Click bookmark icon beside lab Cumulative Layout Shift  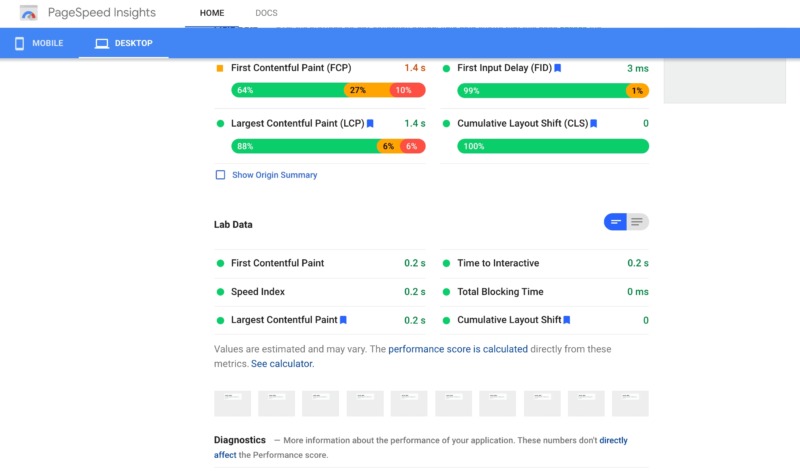coord(567,320)
